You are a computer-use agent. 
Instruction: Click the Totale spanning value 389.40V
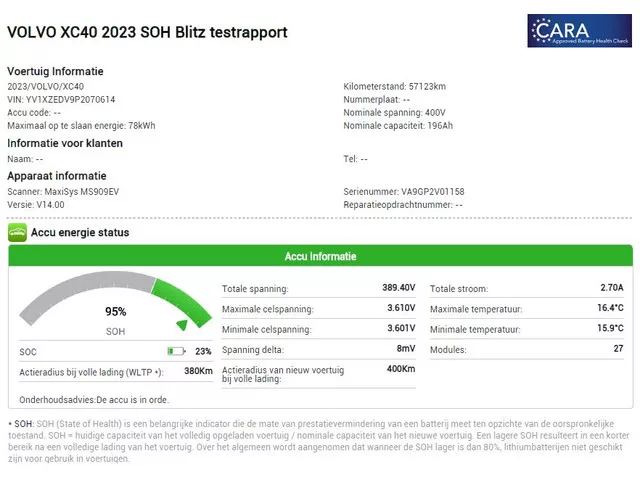click(398, 288)
